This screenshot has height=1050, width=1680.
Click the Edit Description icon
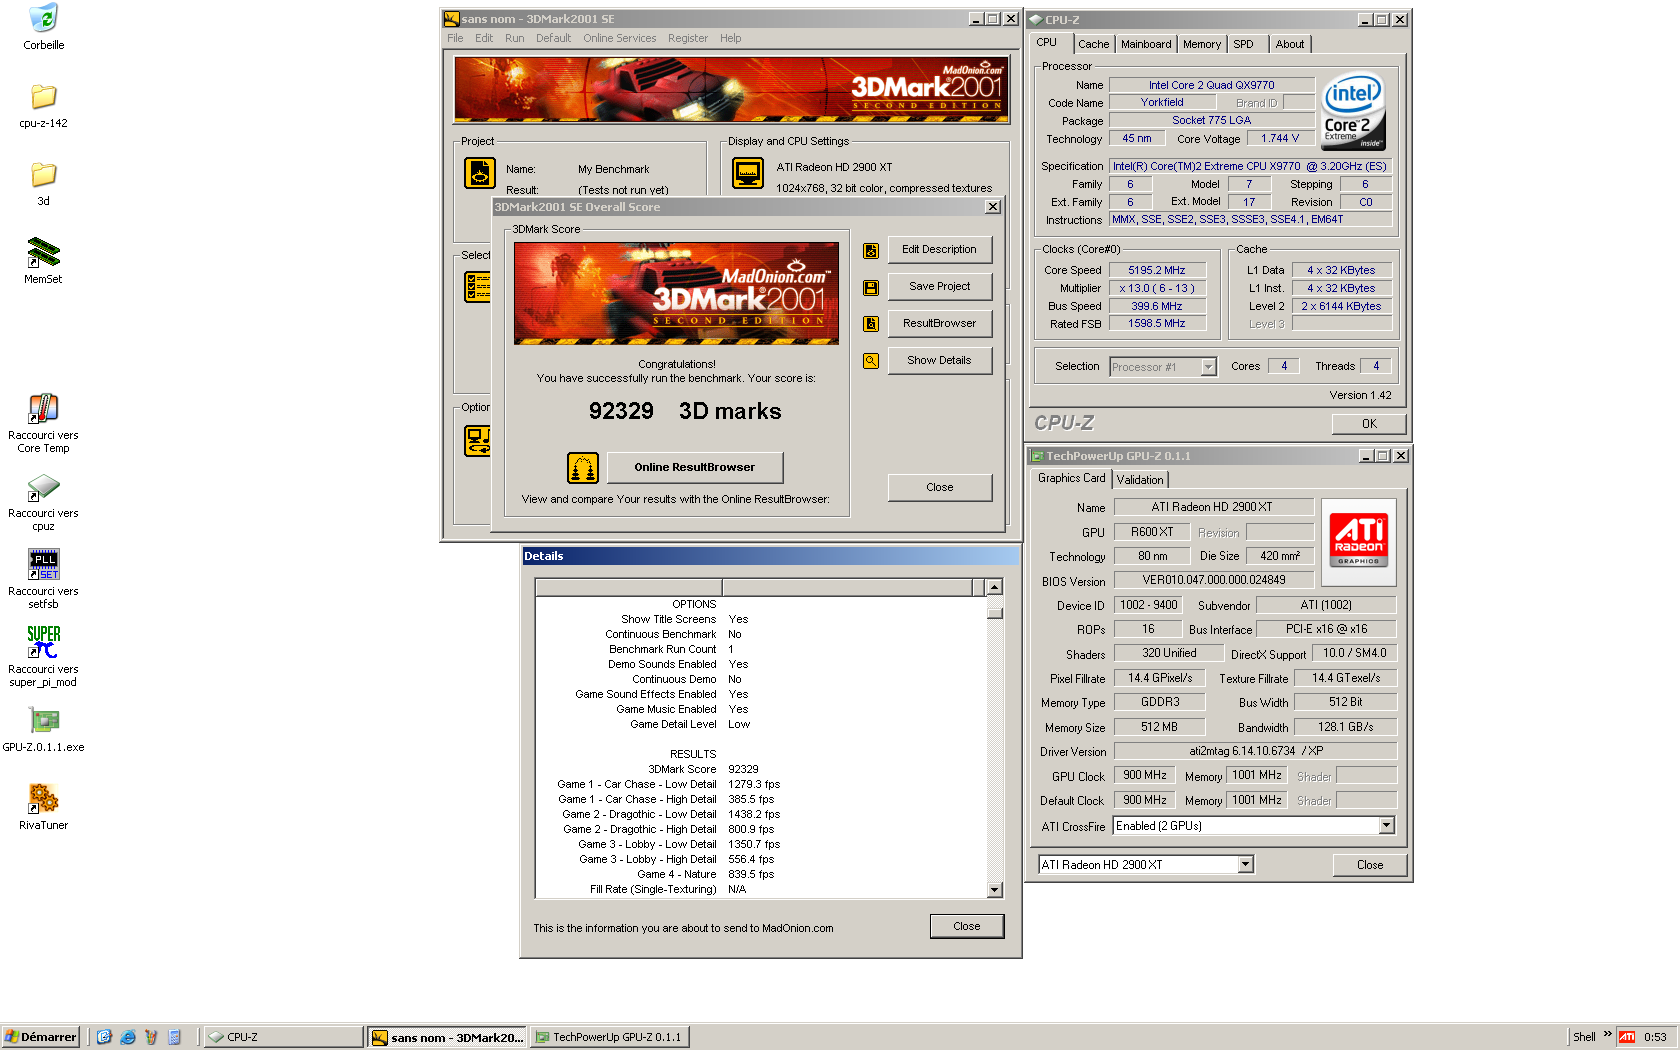tap(871, 251)
